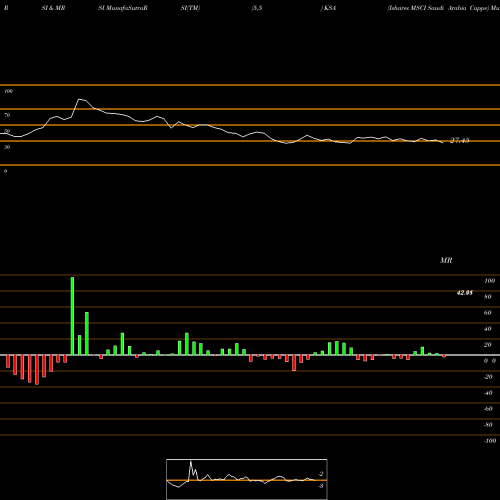The image size is (500, 500).
Task: Click the MR axis label -40
Action: 488,393
